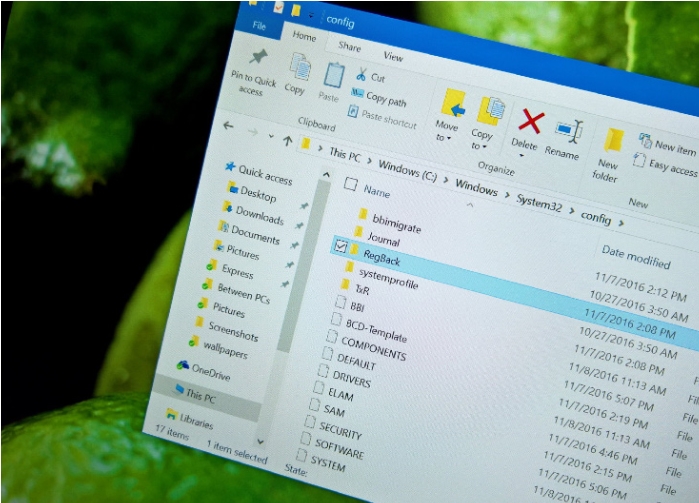Open the Easy access option
The height and width of the screenshot is (503, 699).
pyautogui.click(x=665, y=163)
